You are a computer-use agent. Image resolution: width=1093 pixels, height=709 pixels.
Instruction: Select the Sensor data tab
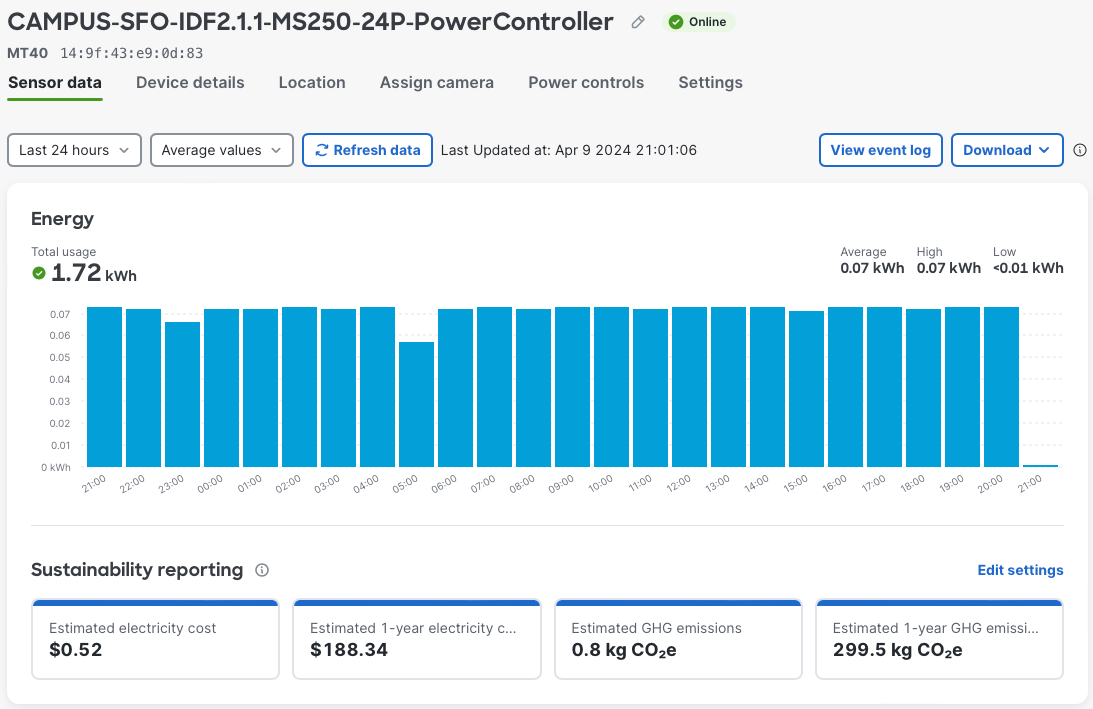tap(54, 83)
